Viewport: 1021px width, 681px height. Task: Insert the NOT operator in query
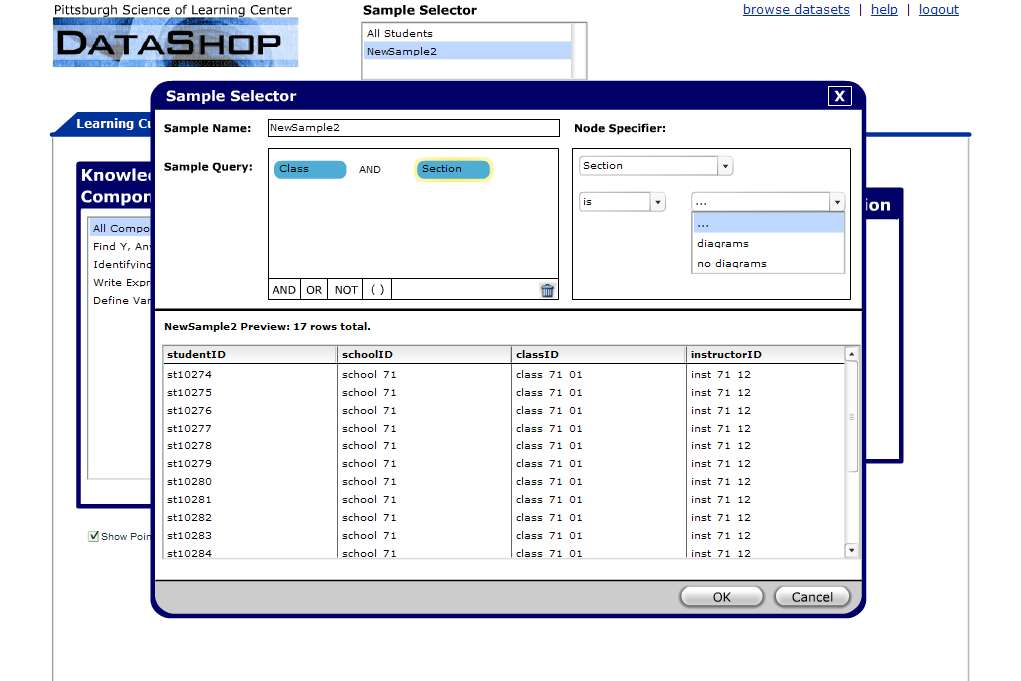point(346,290)
